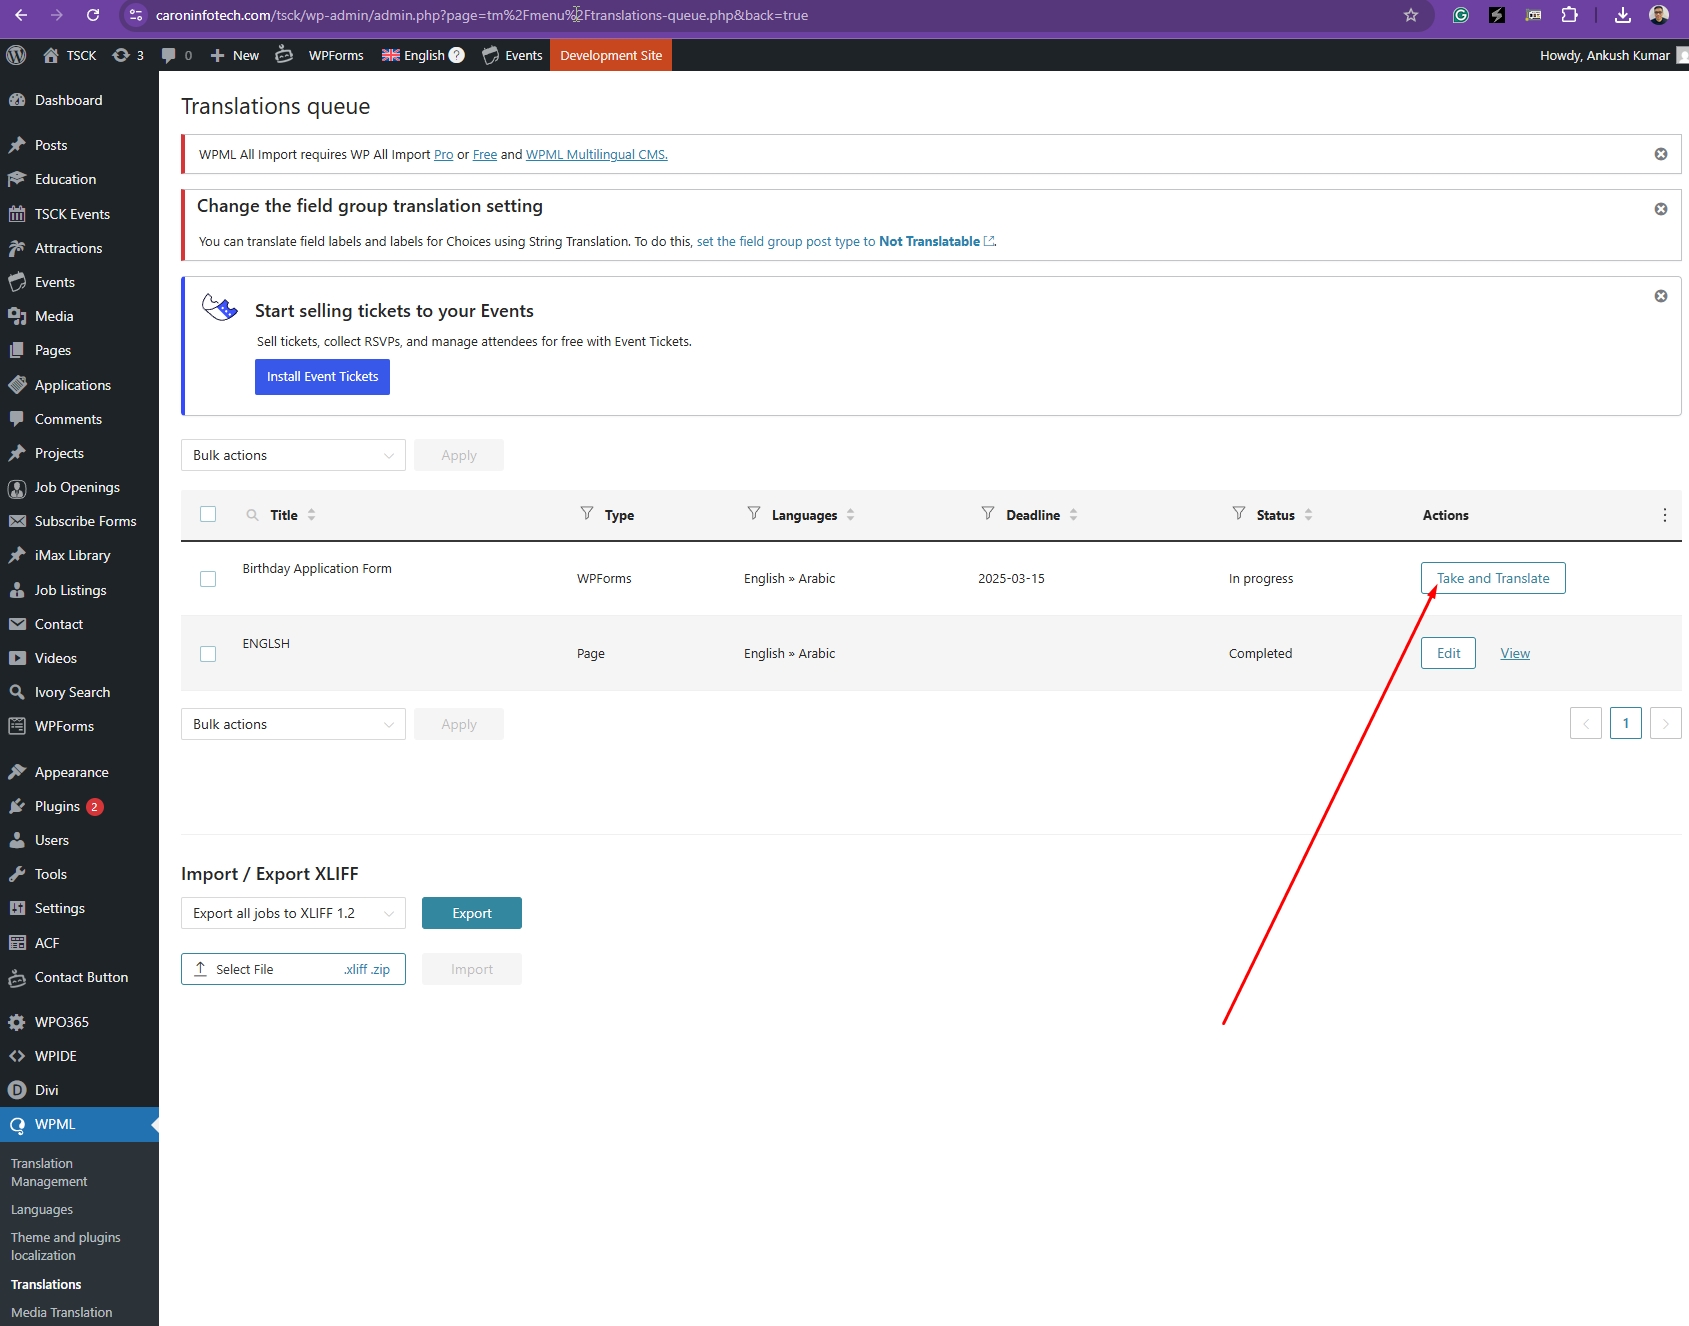Viewport: 1689px width, 1326px height.
Task: Open Plugins in the admin sidebar
Action: (57, 806)
